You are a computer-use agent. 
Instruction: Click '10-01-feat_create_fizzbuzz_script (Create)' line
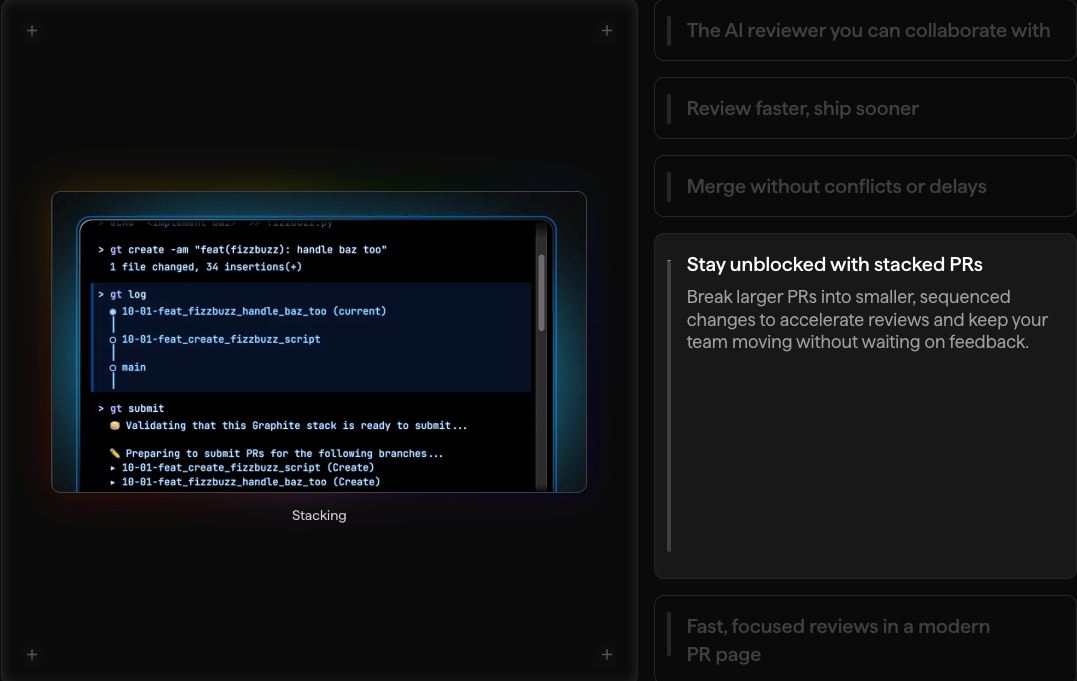(x=242, y=467)
